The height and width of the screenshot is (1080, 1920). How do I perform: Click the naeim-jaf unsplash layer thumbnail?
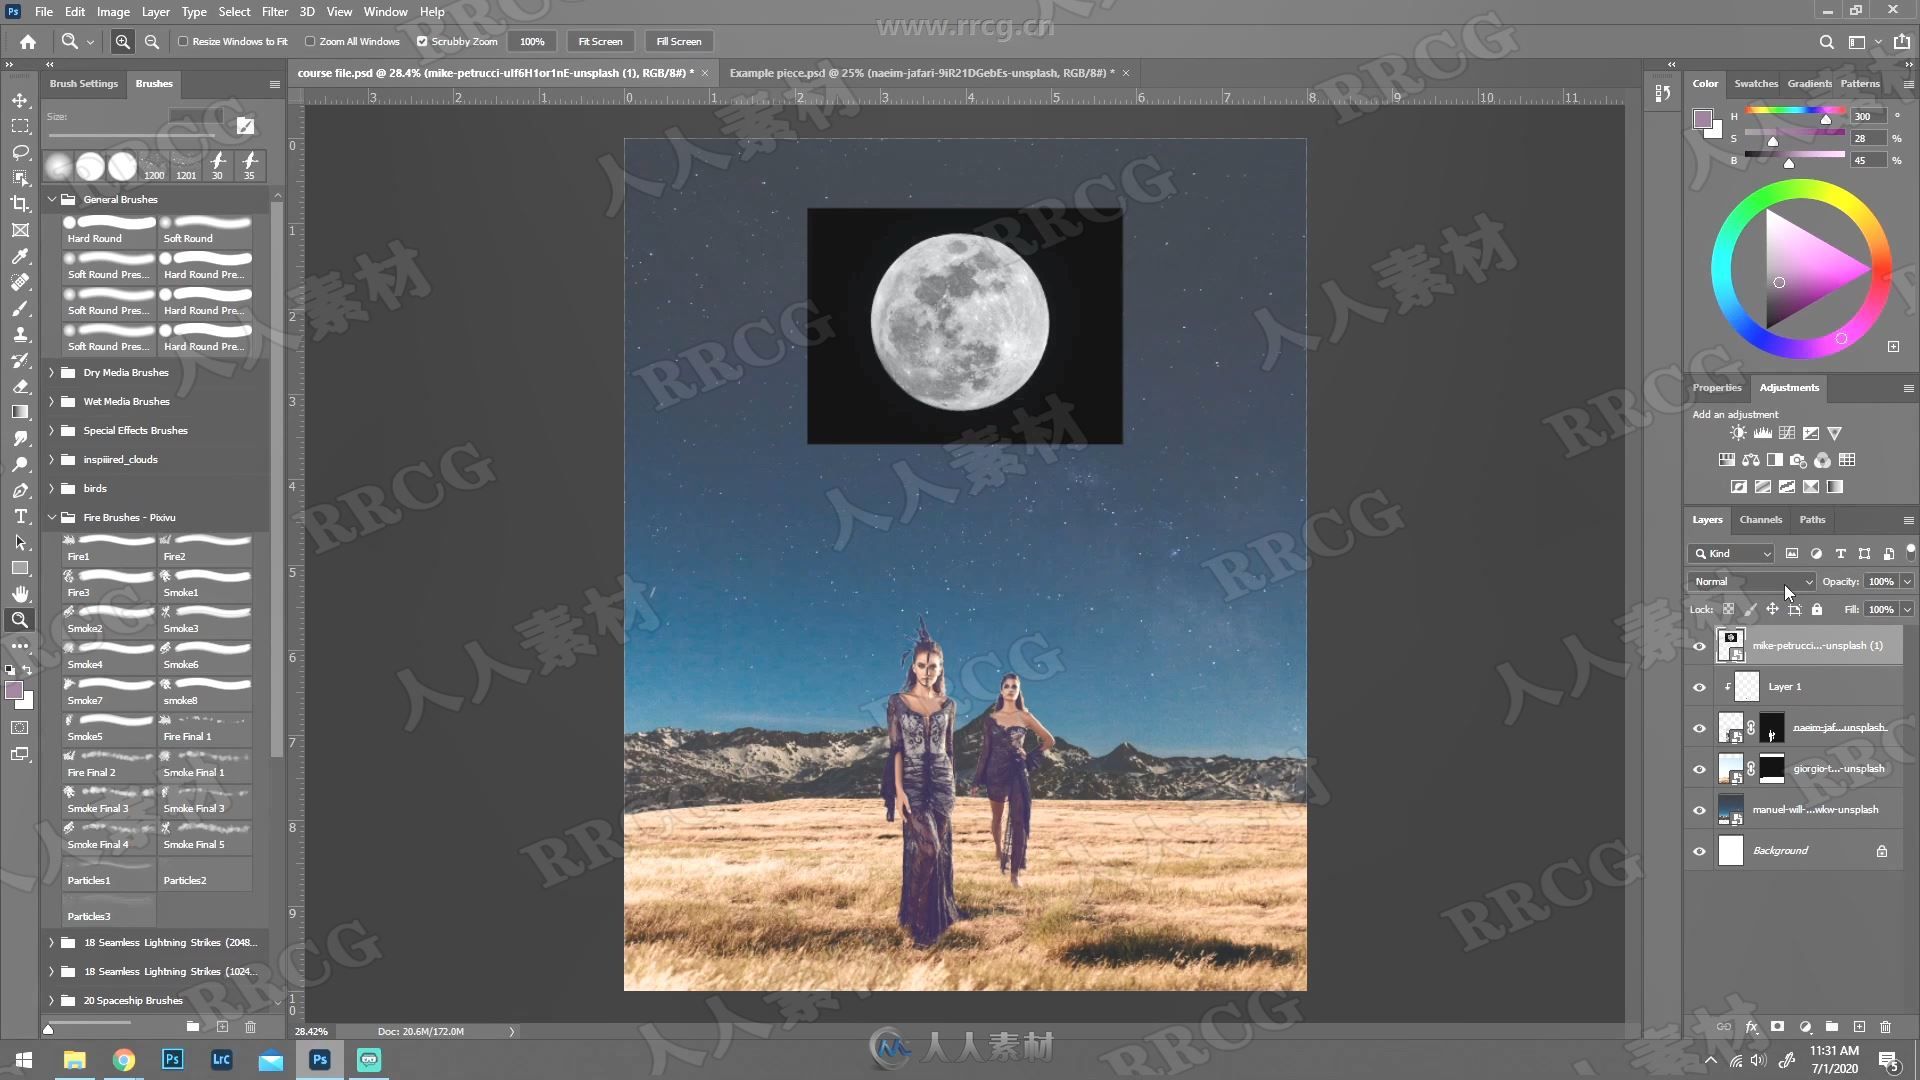coord(1733,728)
